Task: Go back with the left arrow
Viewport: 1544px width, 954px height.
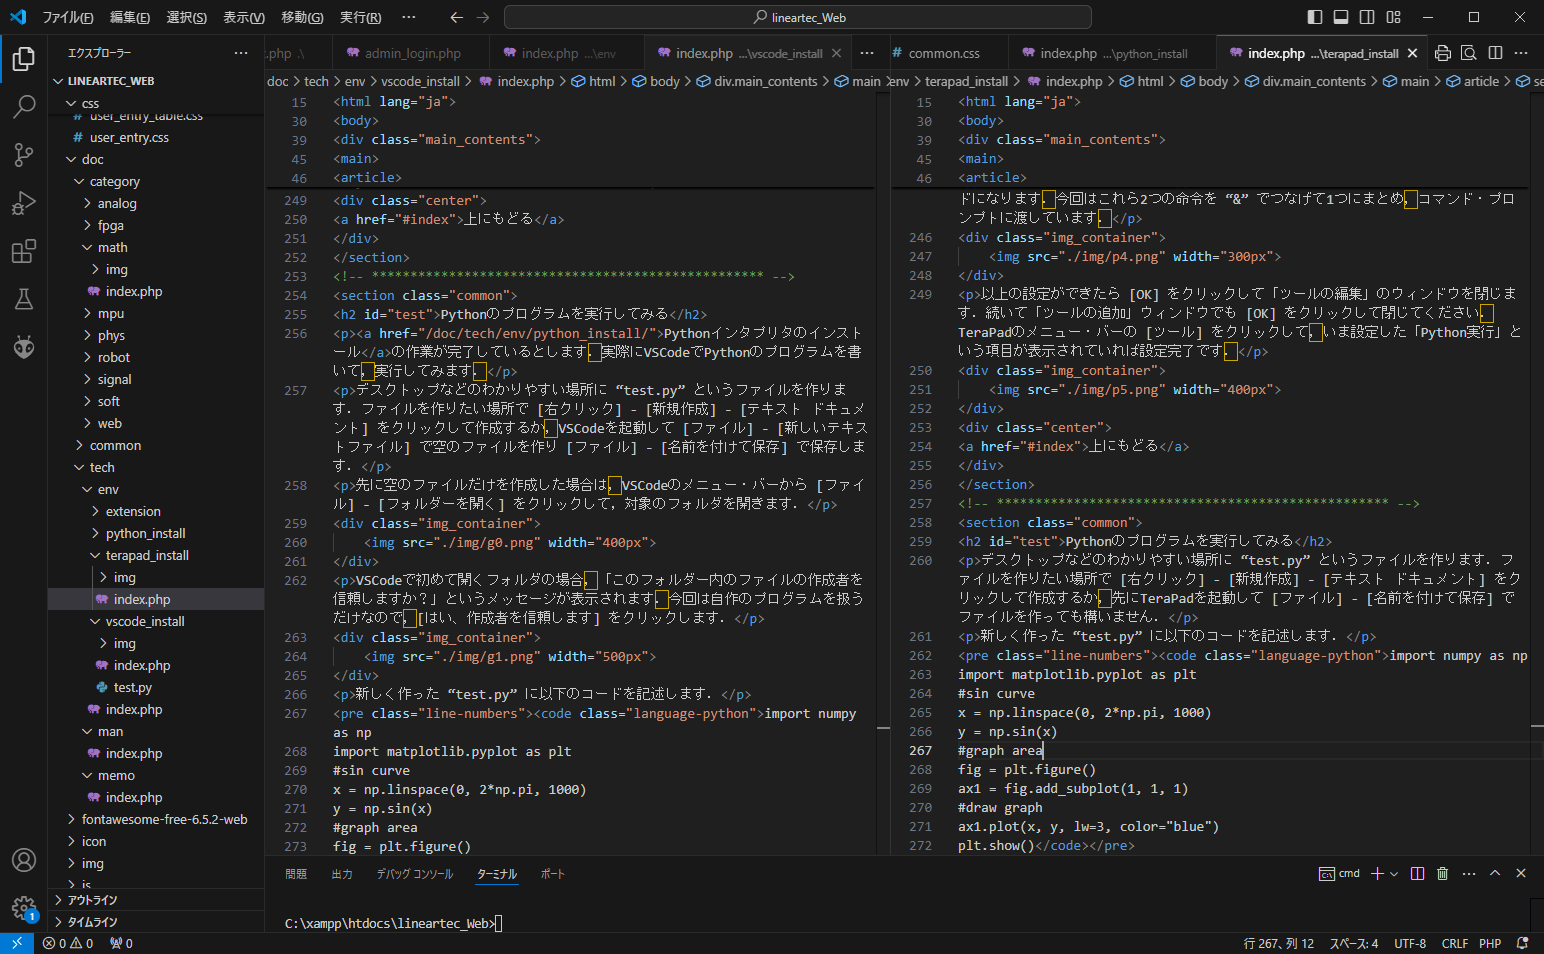Action: click(457, 17)
